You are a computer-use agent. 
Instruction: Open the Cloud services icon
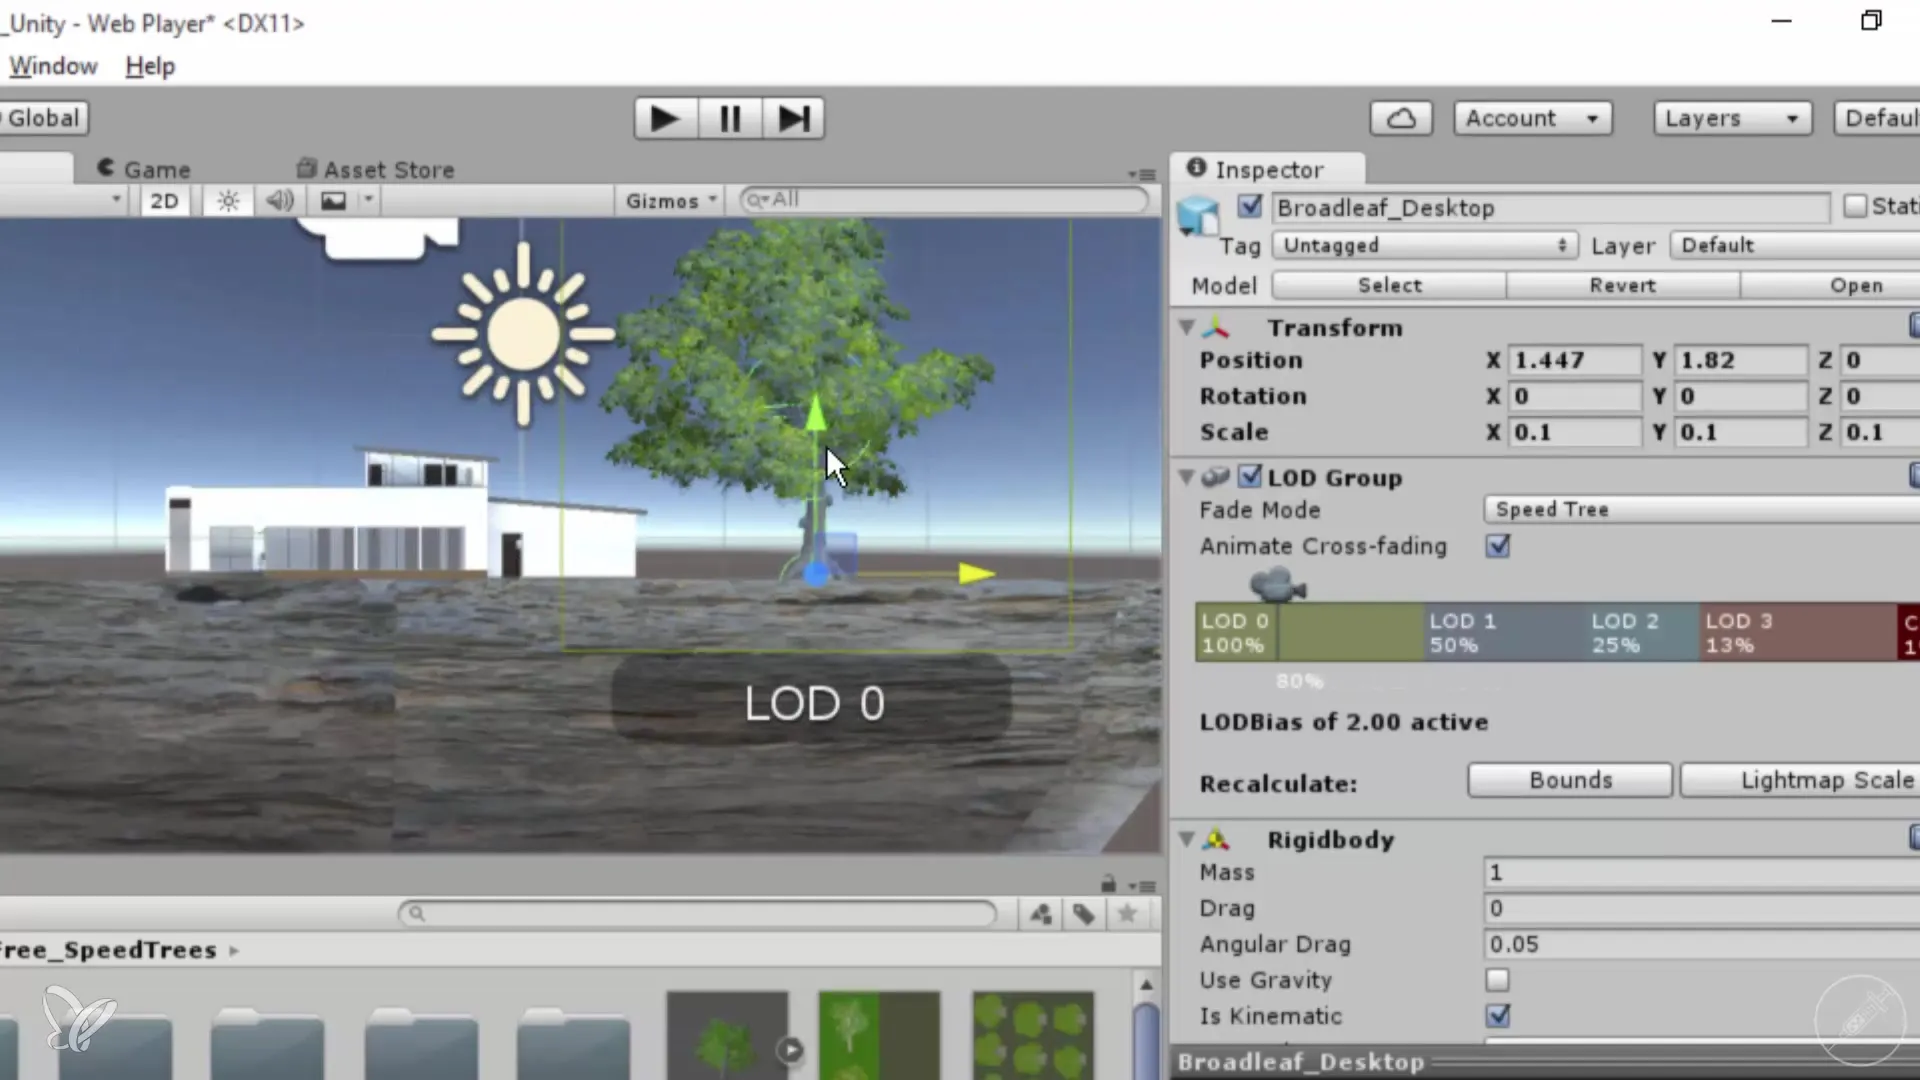(x=1401, y=118)
